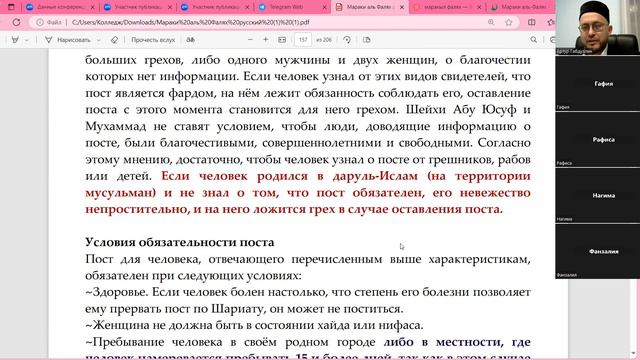This screenshot has width=640, height=360.
Task: Select the presenter's video thumbnail
Action: tap(597, 27)
